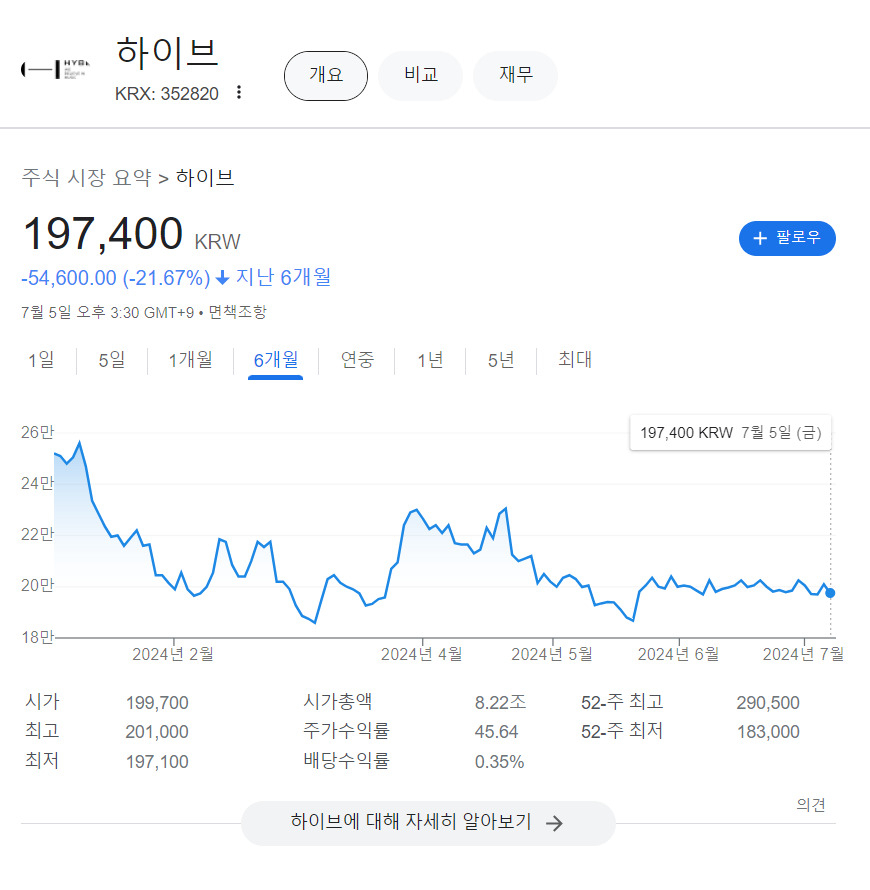Show the 1일 chart range

(41, 360)
